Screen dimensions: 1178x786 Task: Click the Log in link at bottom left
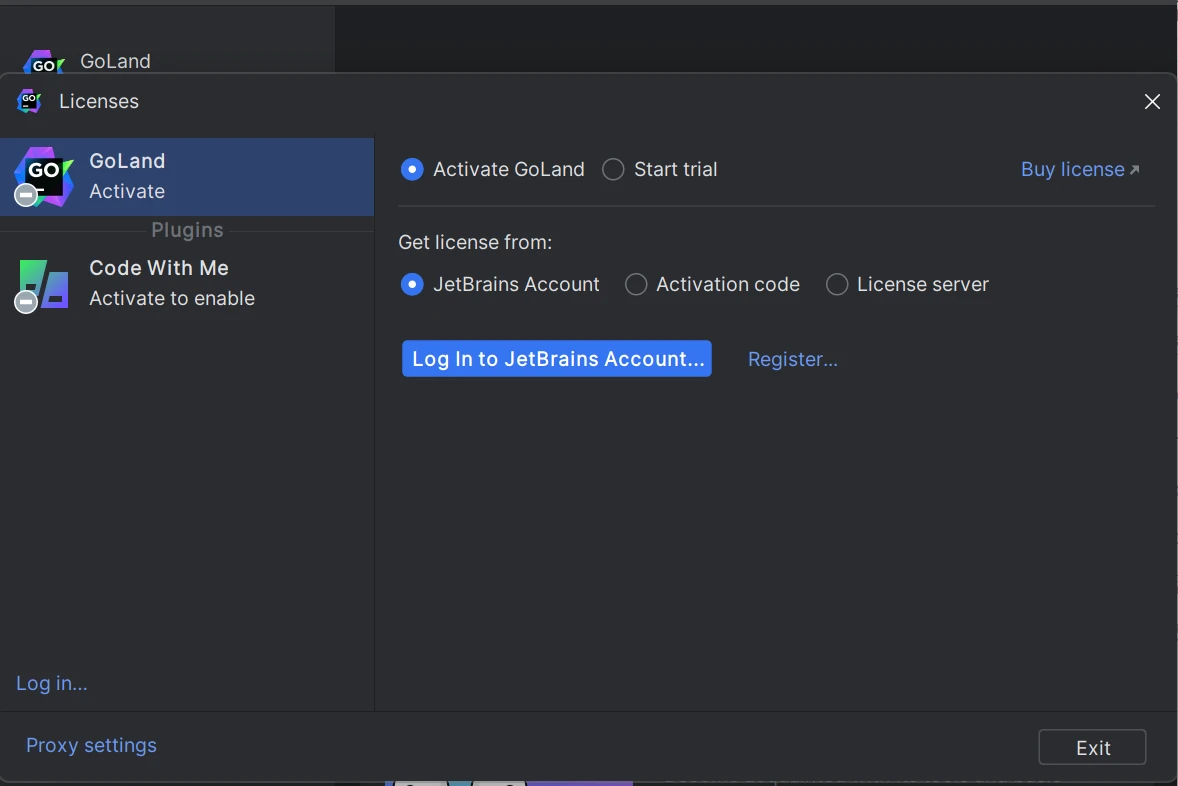[x=52, y=684]
